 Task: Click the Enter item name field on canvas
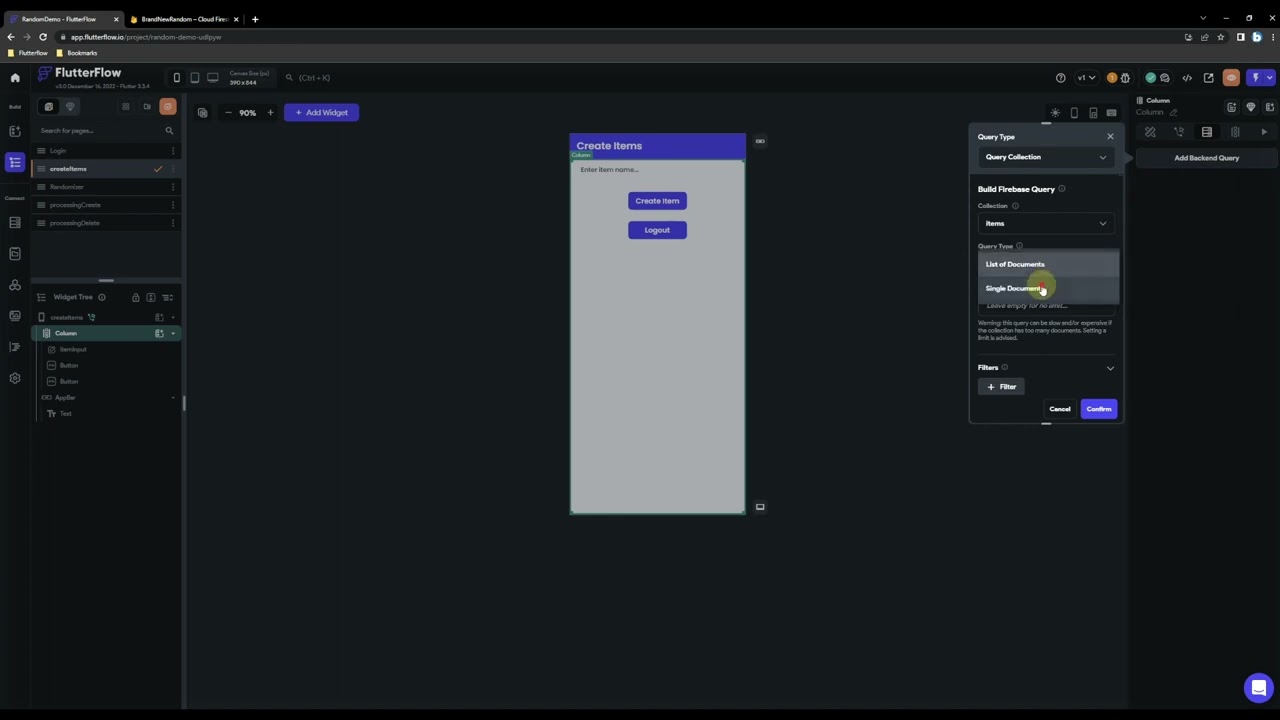pos(657,170)
